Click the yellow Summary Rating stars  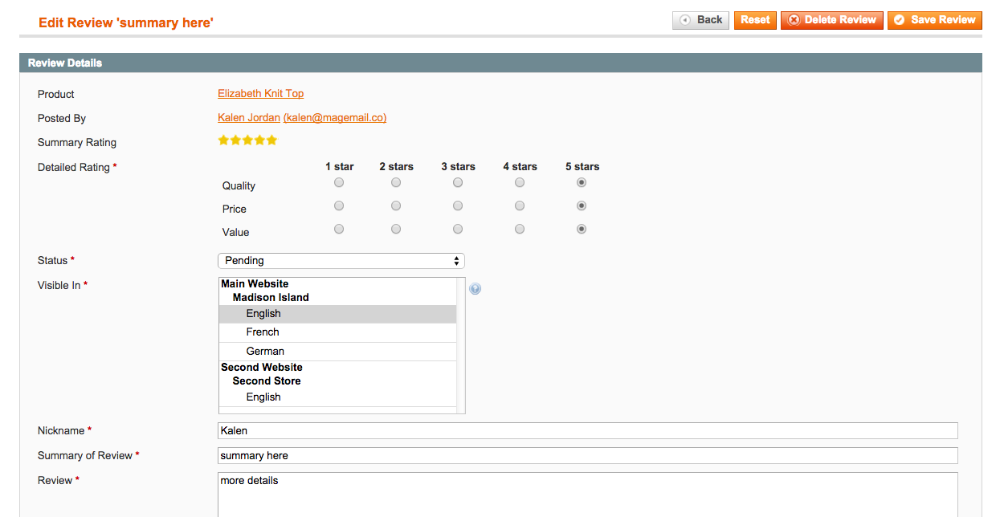(x=247, y=141)
